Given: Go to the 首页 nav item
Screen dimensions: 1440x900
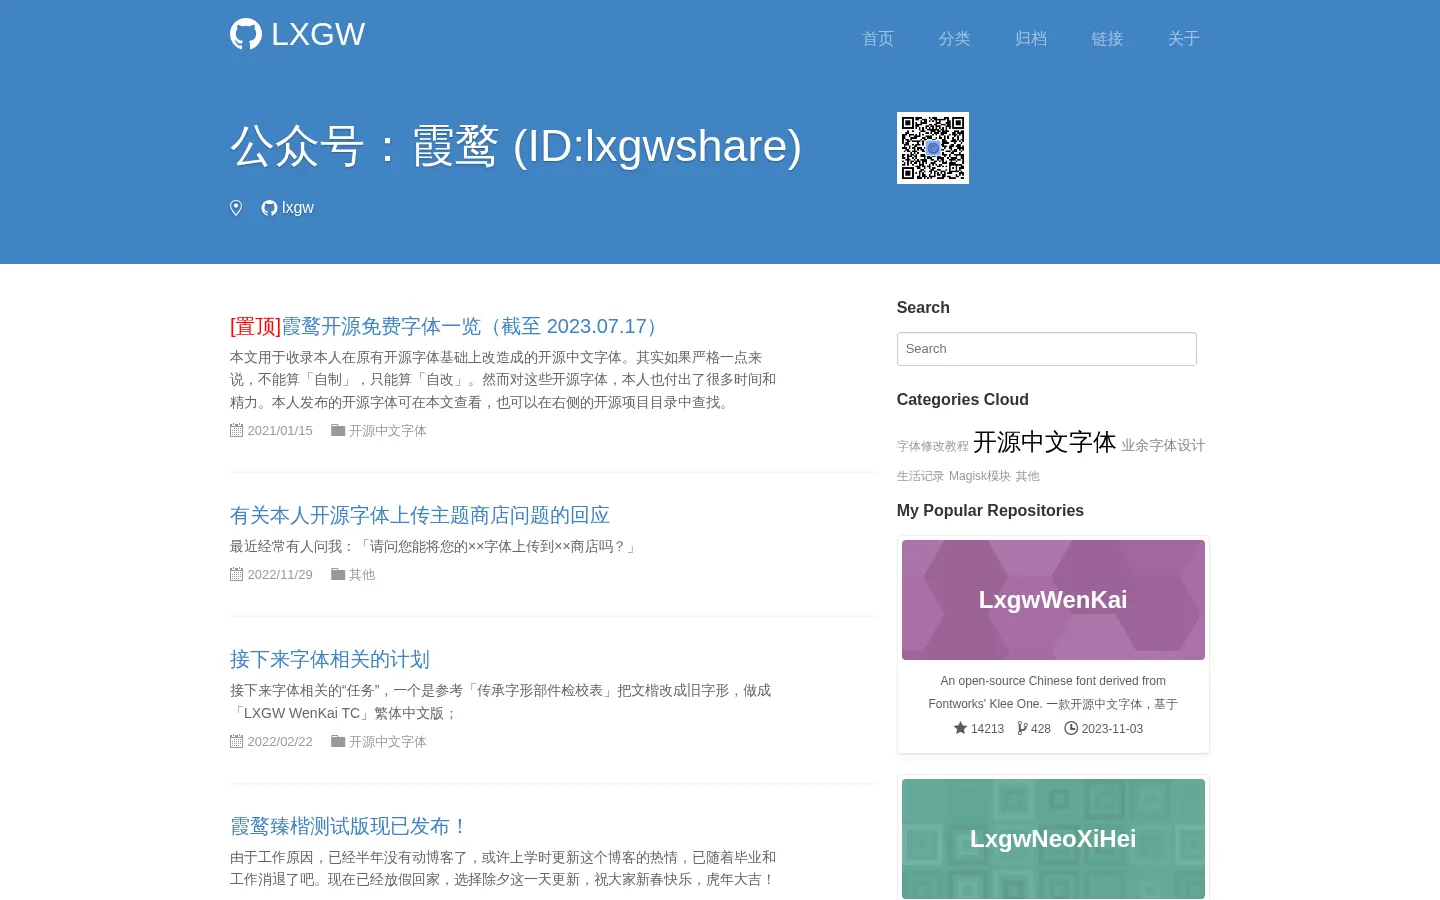Looking at the screenshot, I should tap(878, 38).
